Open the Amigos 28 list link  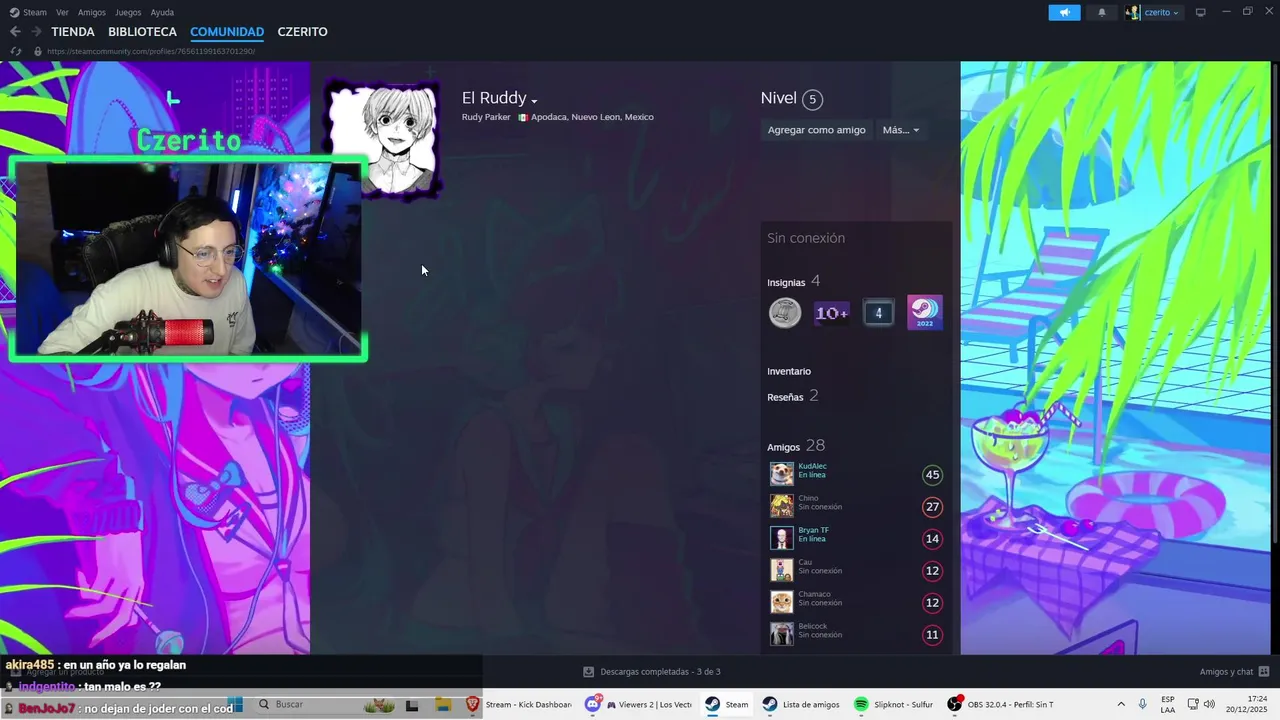796,446
